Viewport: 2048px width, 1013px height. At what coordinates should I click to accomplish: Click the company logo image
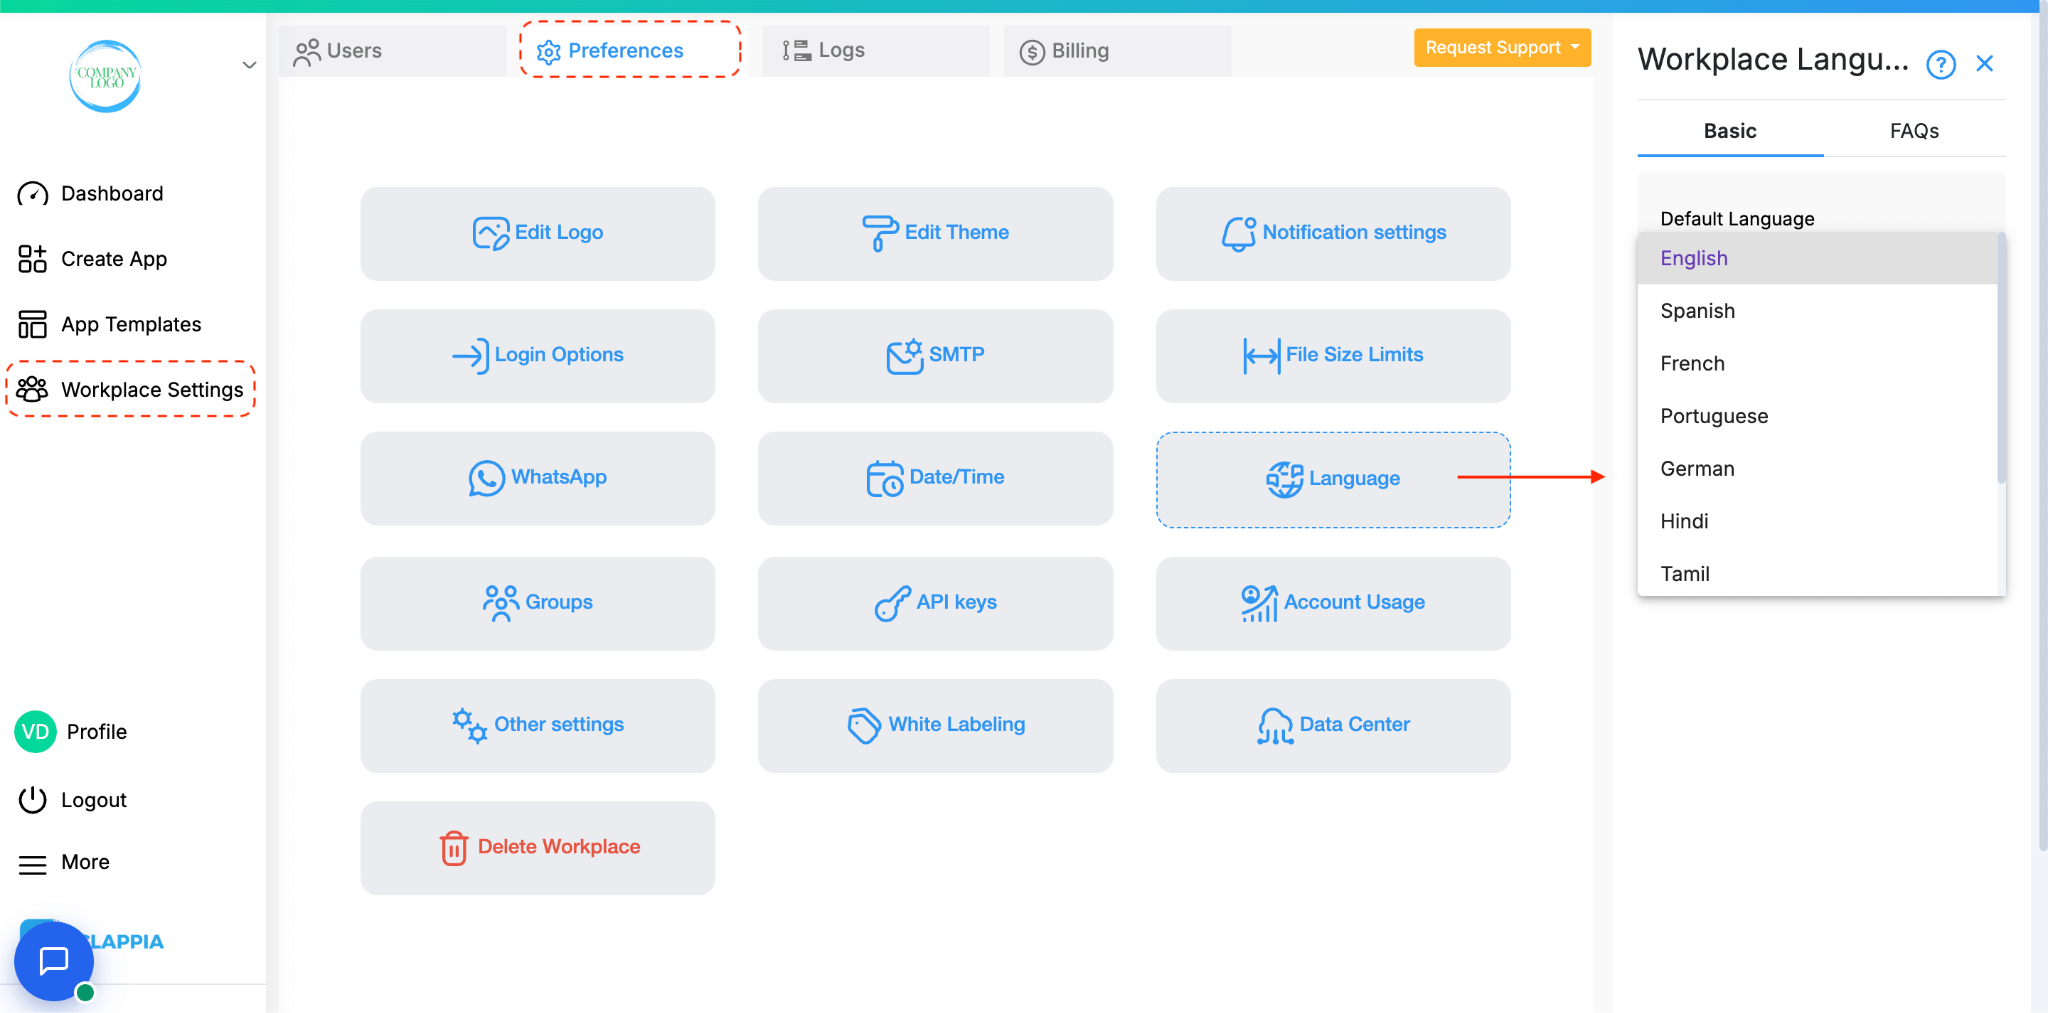[x=105, y=76]
